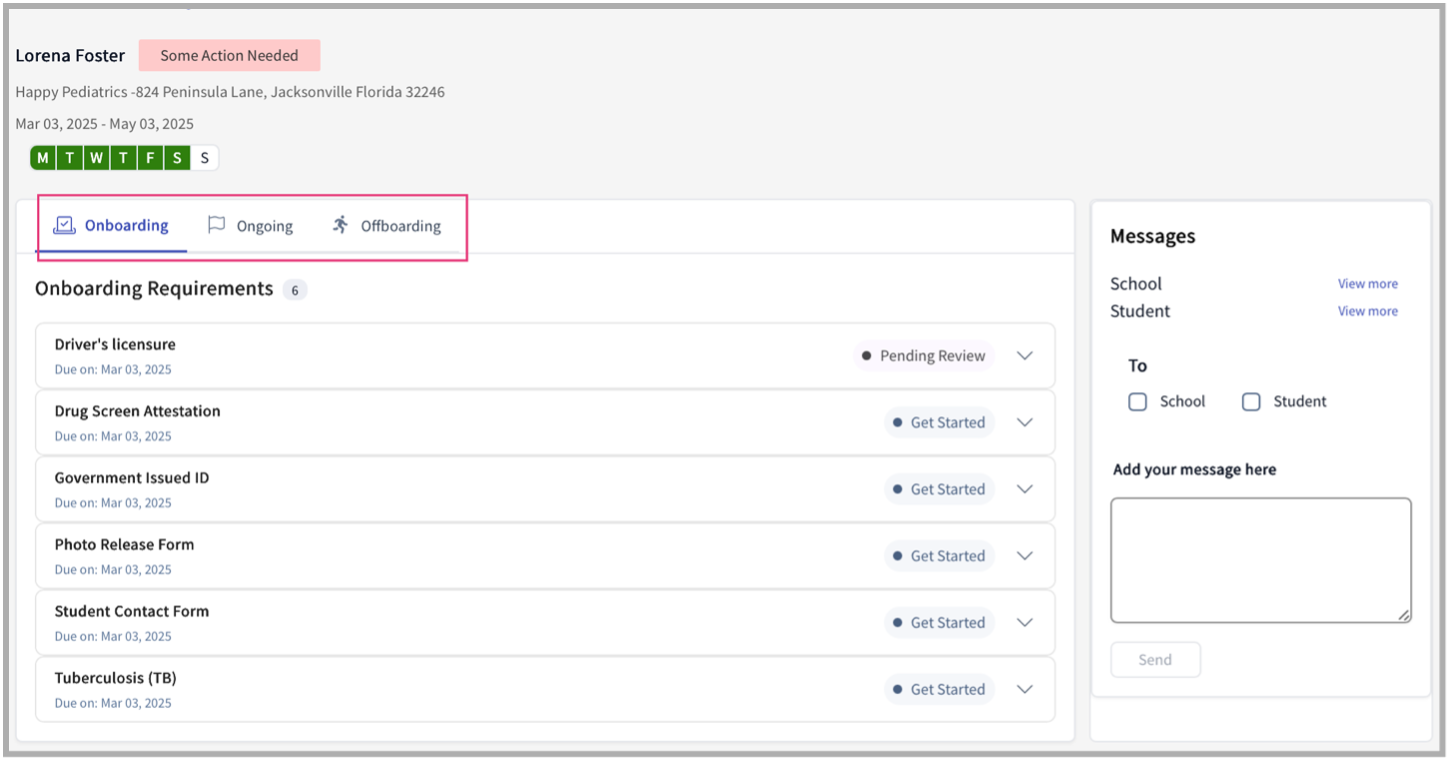Click View more next to School messages
Image resolution: width=1451 pixels, height=760 pixels.
click(1367, 283)
